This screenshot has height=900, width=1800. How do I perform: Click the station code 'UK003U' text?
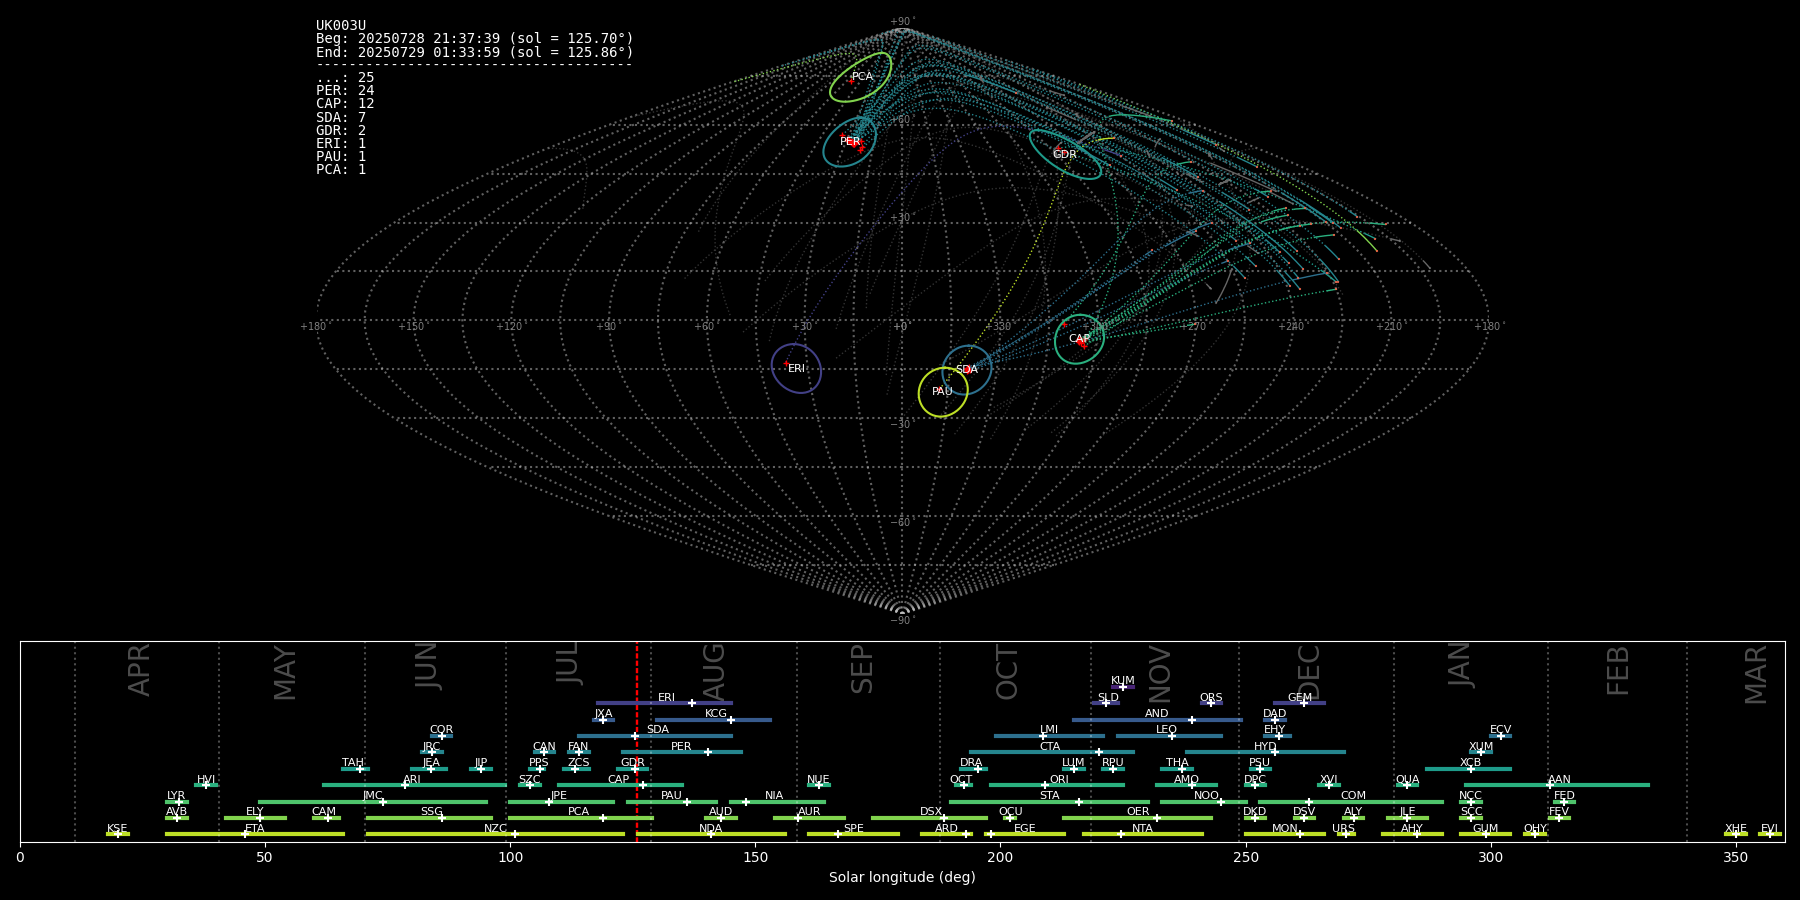pyautogui.click(x=341, y=26)
